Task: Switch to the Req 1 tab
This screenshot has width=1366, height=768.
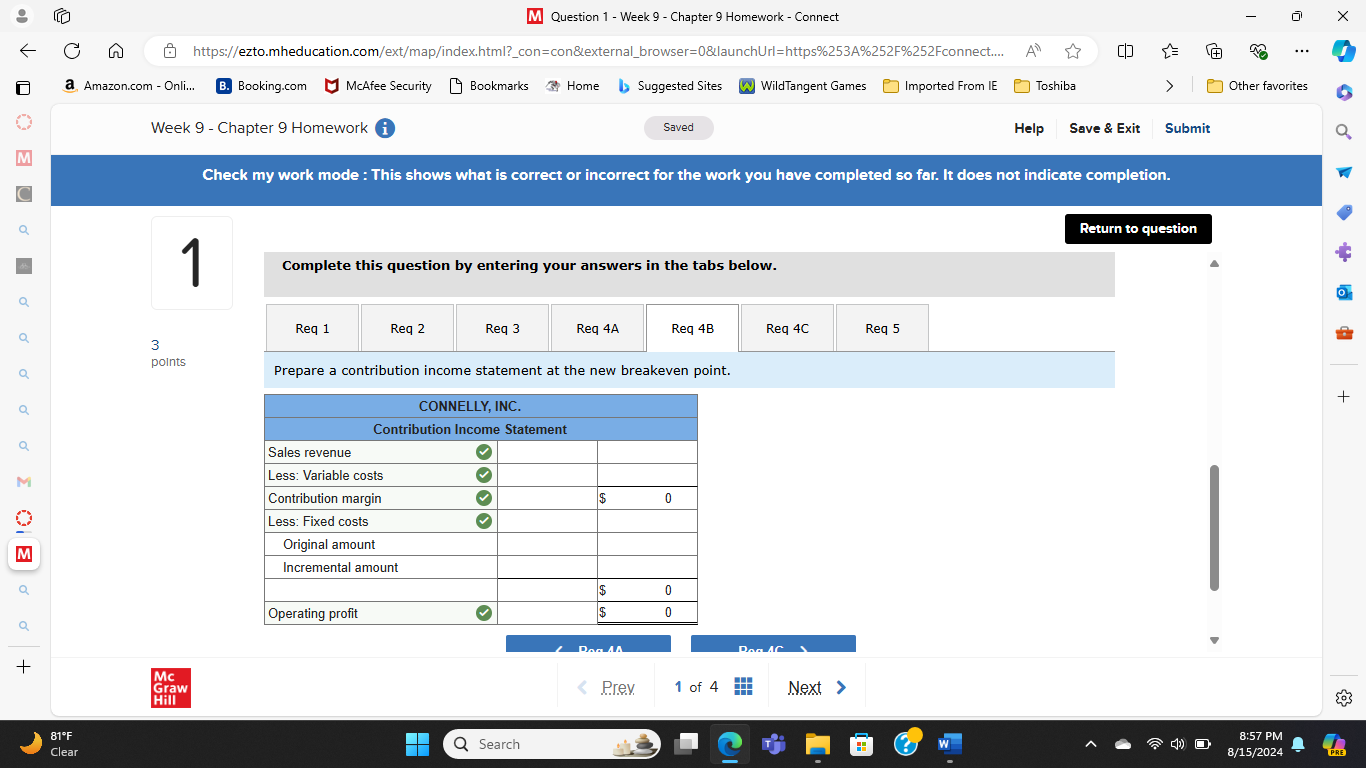Action: click(312, 327)
